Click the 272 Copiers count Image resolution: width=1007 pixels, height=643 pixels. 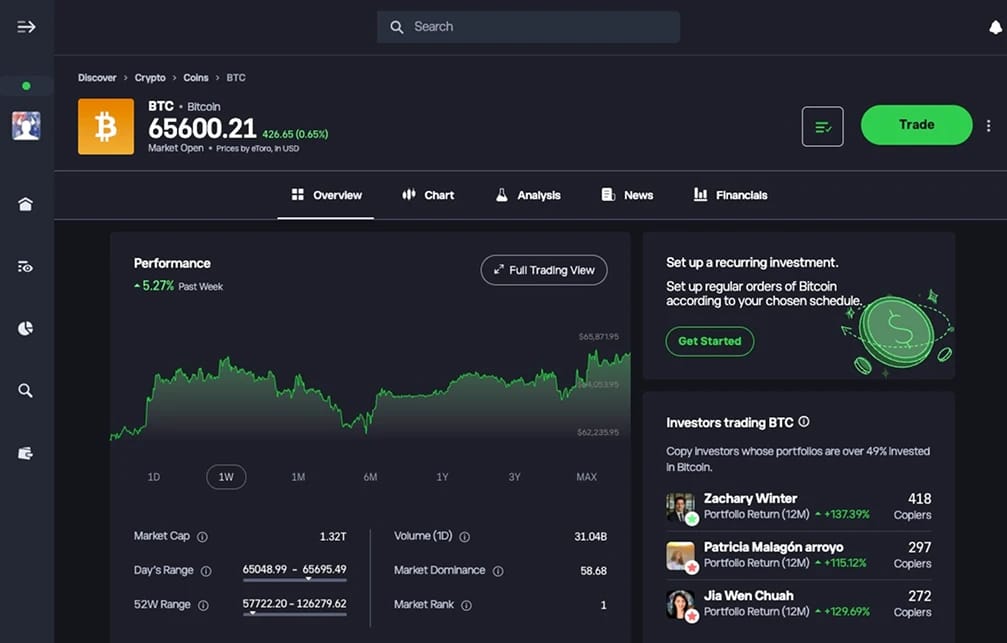(913, 604)
